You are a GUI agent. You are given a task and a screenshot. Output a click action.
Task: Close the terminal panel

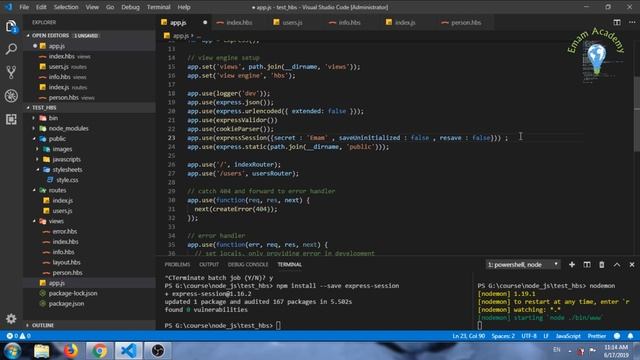point(631,264)
